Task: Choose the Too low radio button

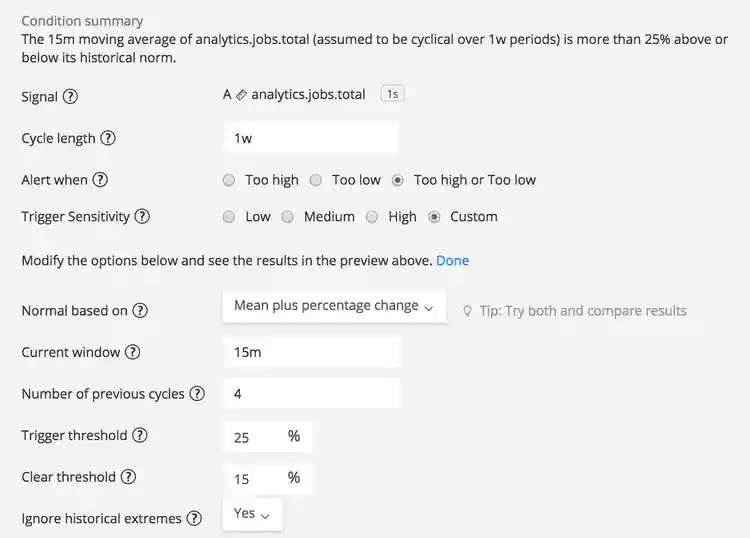Action: point(315,180)
